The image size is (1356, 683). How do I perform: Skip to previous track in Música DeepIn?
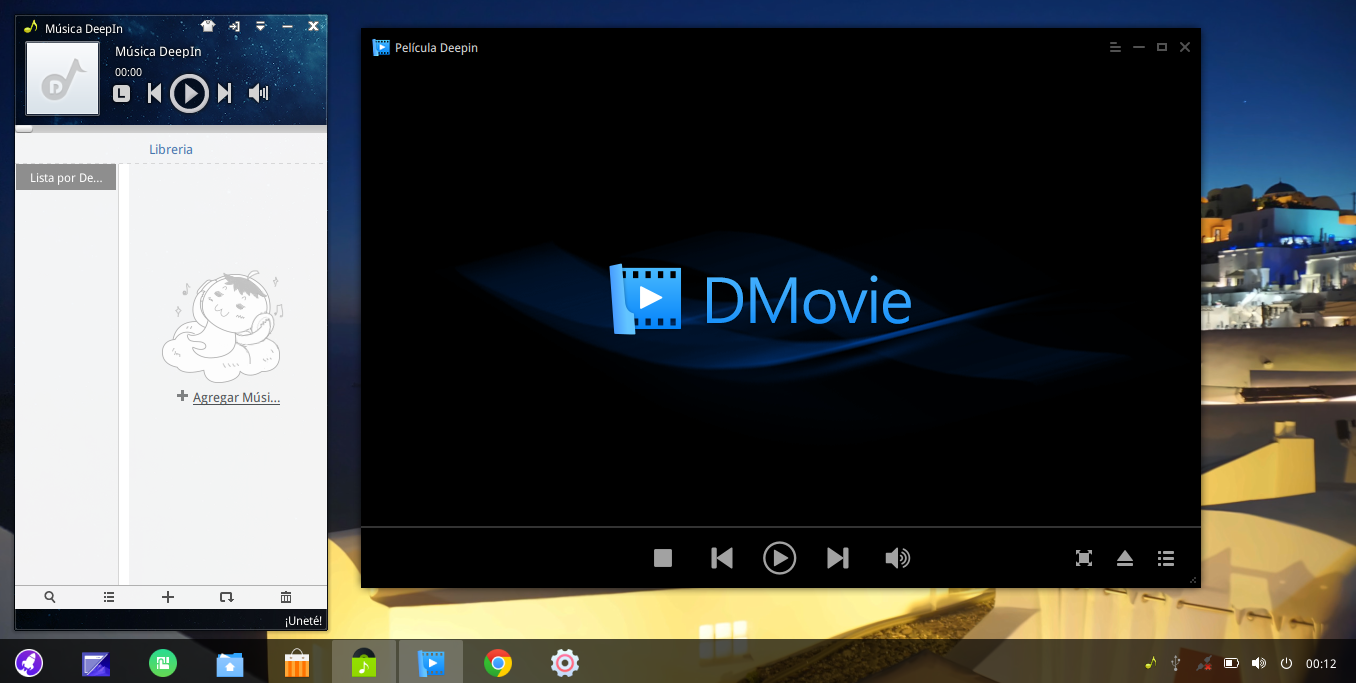(x=154, y=93)
